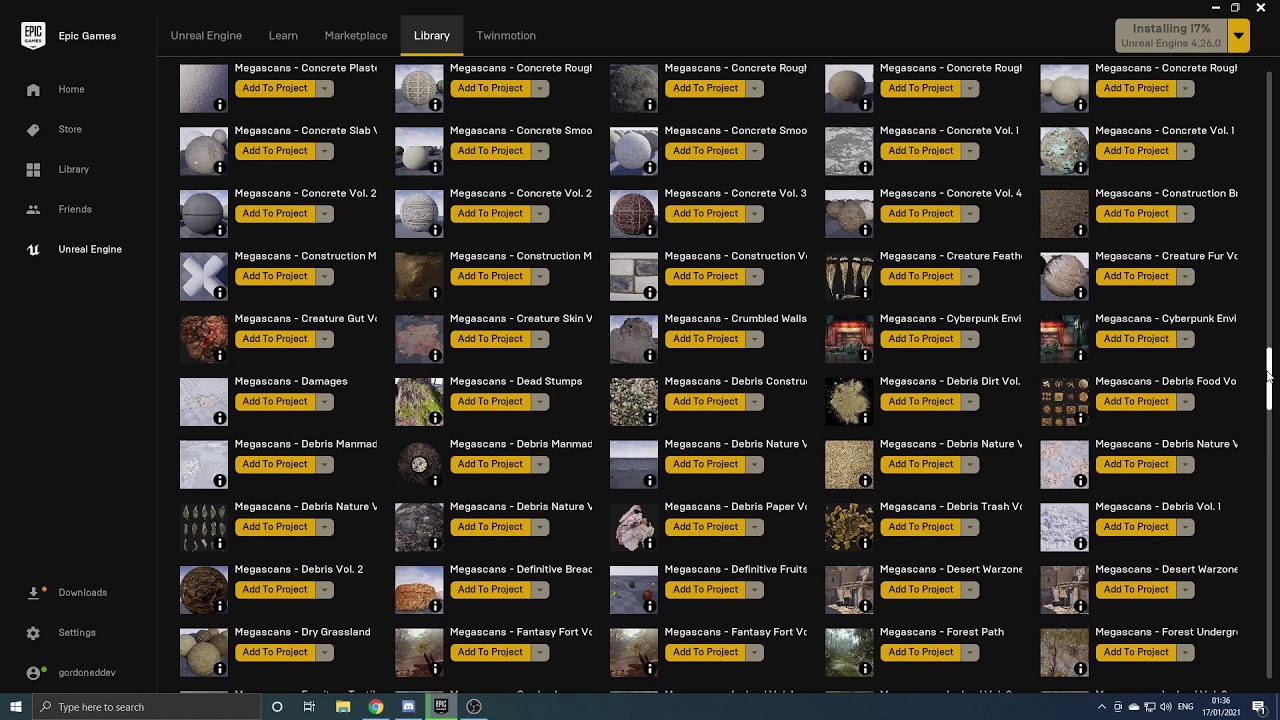Select the Library tab
This screenshot has width=1280, height=720.
tap(432, 35)
